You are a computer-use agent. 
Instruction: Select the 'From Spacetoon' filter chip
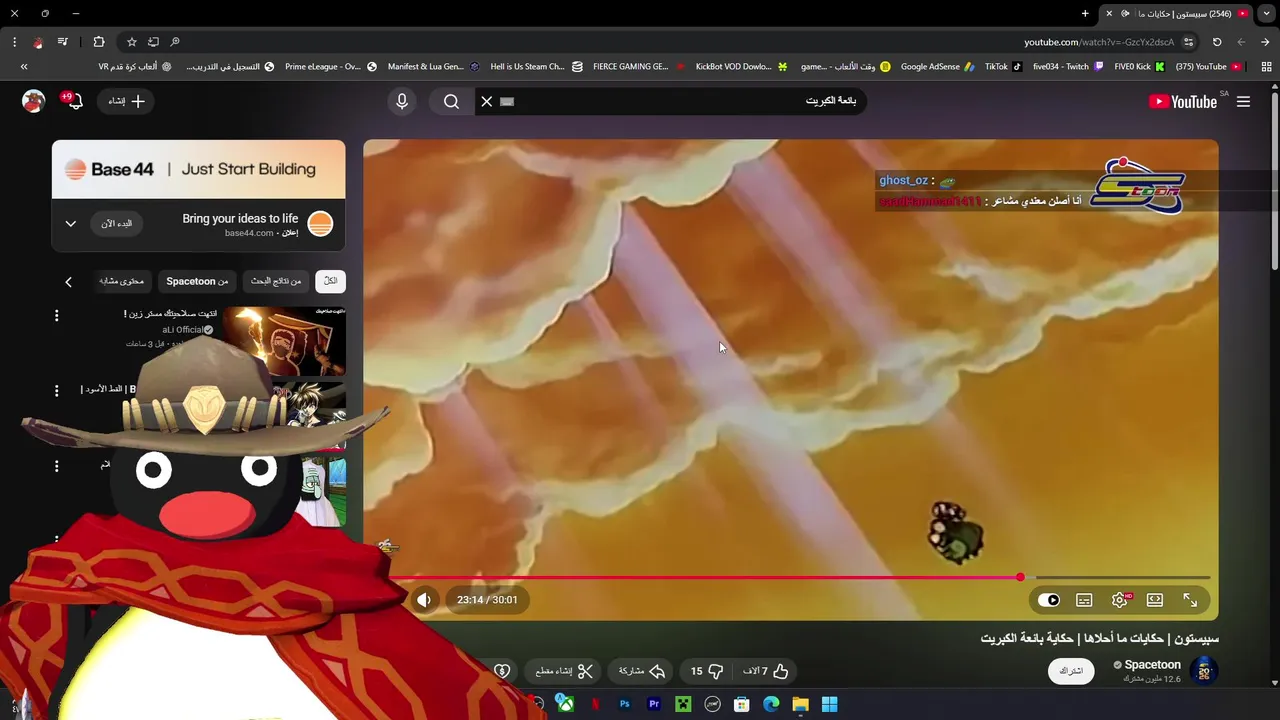click(197, 281)
